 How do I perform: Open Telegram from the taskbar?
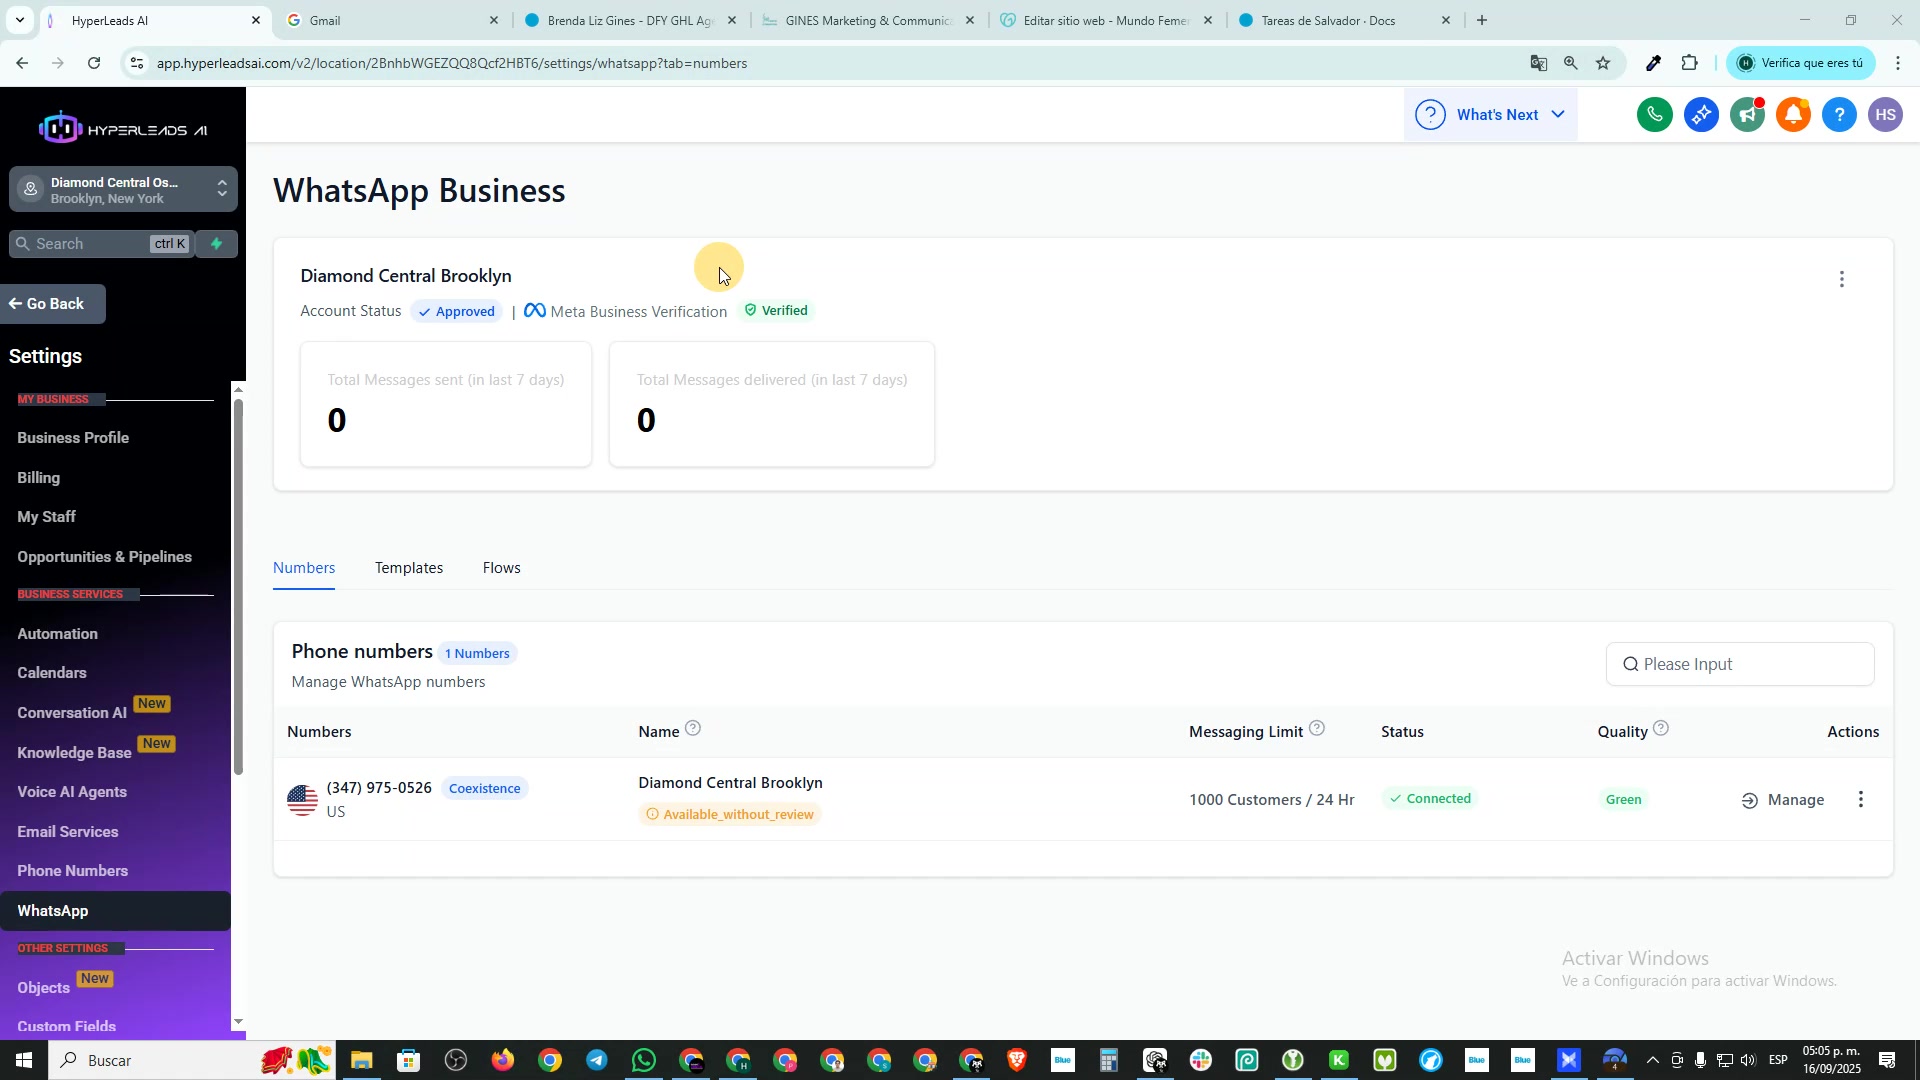[x=597, y=1060]
